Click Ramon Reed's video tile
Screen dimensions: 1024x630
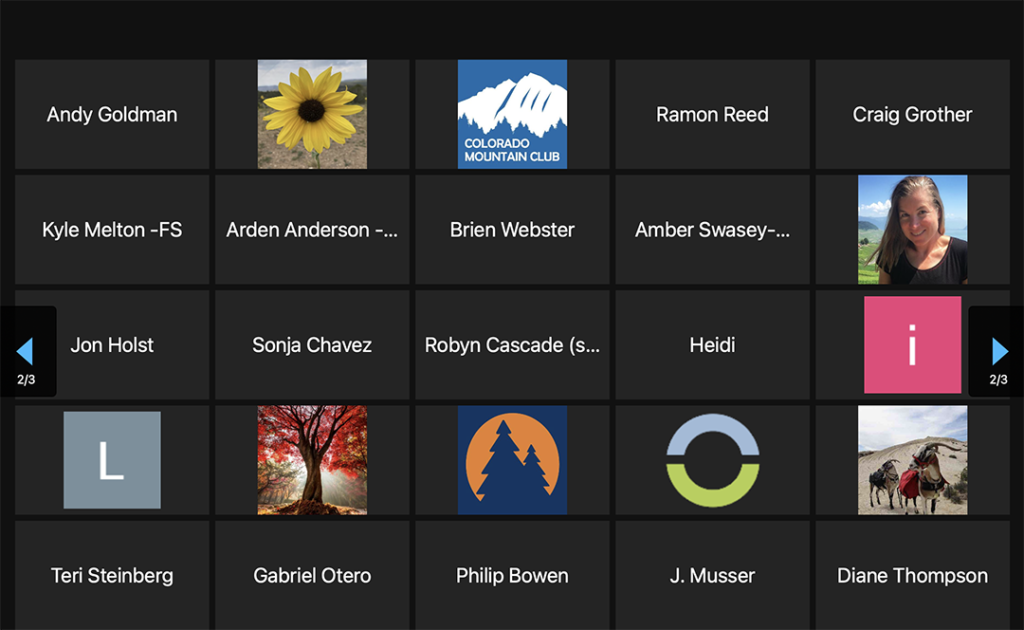(712, 114)
